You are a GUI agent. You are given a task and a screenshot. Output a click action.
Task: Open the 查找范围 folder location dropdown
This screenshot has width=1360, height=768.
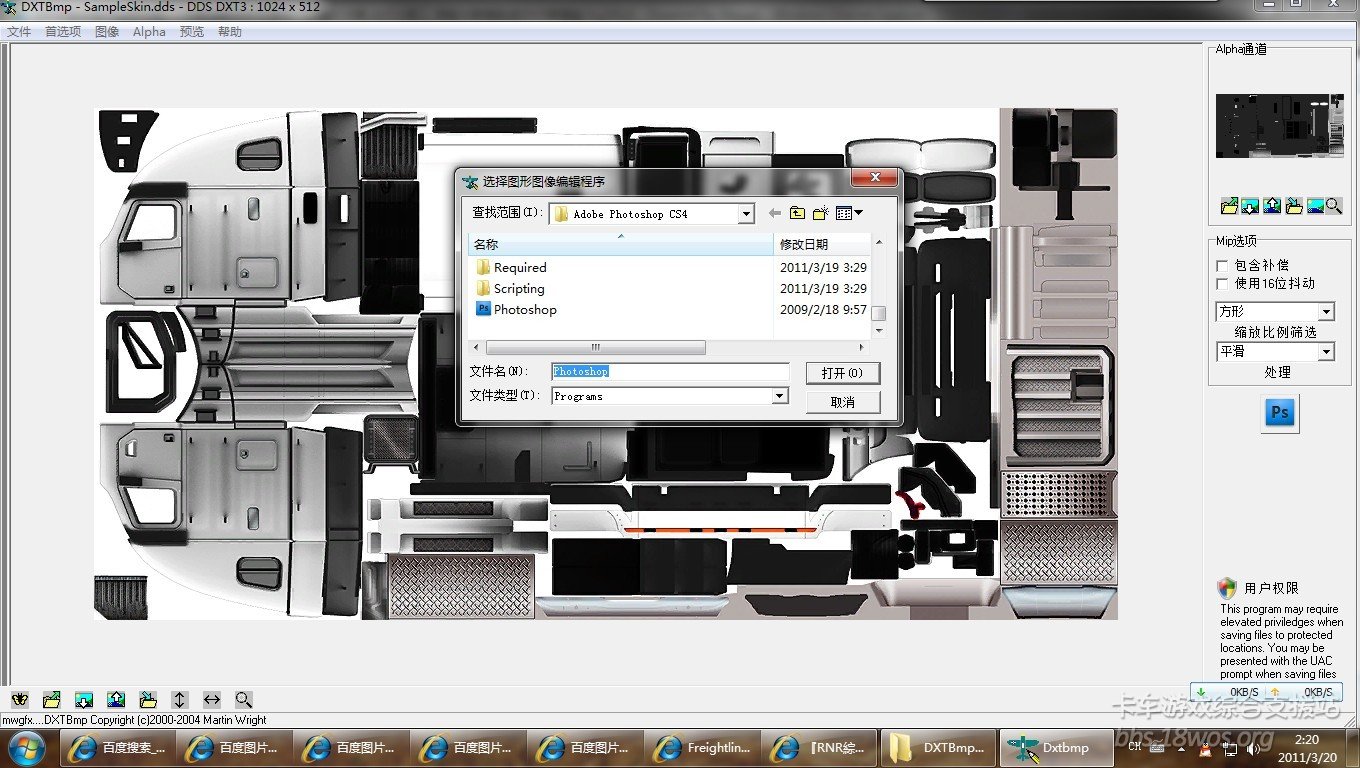(x=746, y=214)
